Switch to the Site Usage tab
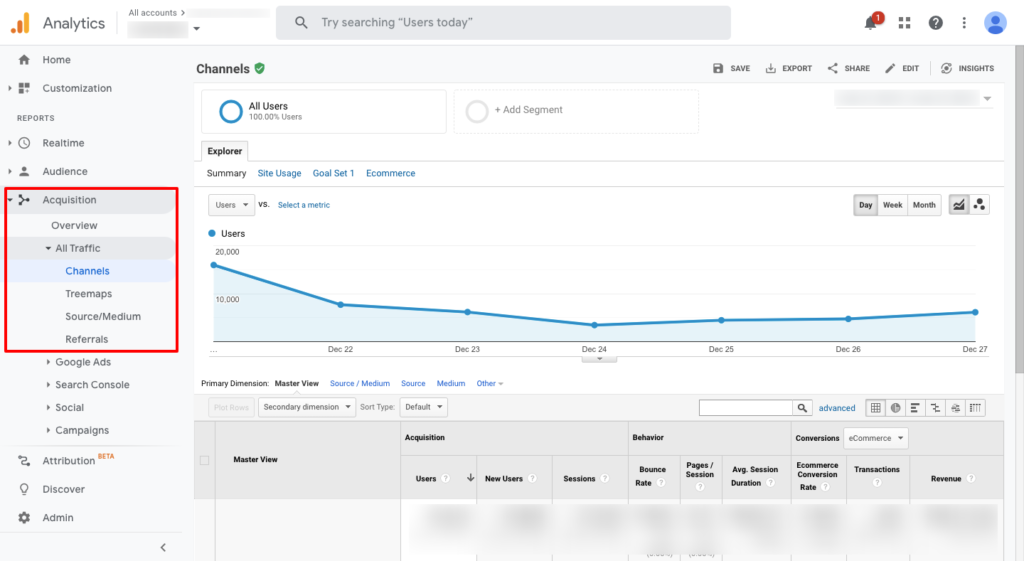1024x561 pixels. pos(279,173)
